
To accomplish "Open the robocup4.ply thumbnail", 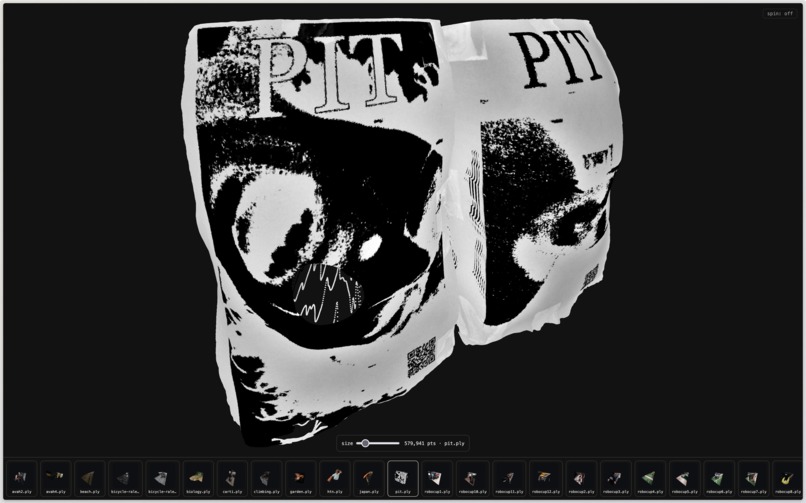I will point(650,479).
